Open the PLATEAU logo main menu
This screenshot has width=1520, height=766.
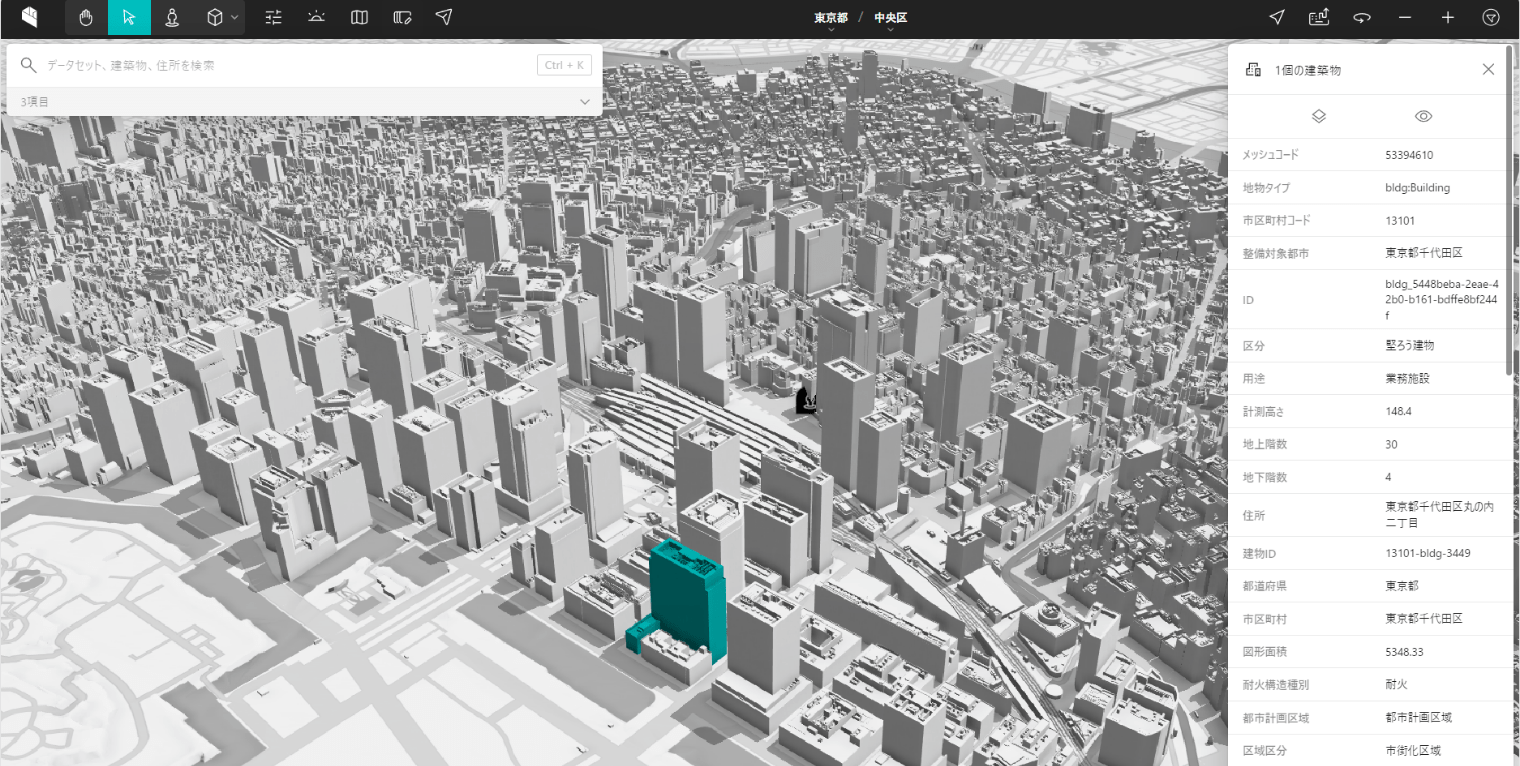(30, 17)
